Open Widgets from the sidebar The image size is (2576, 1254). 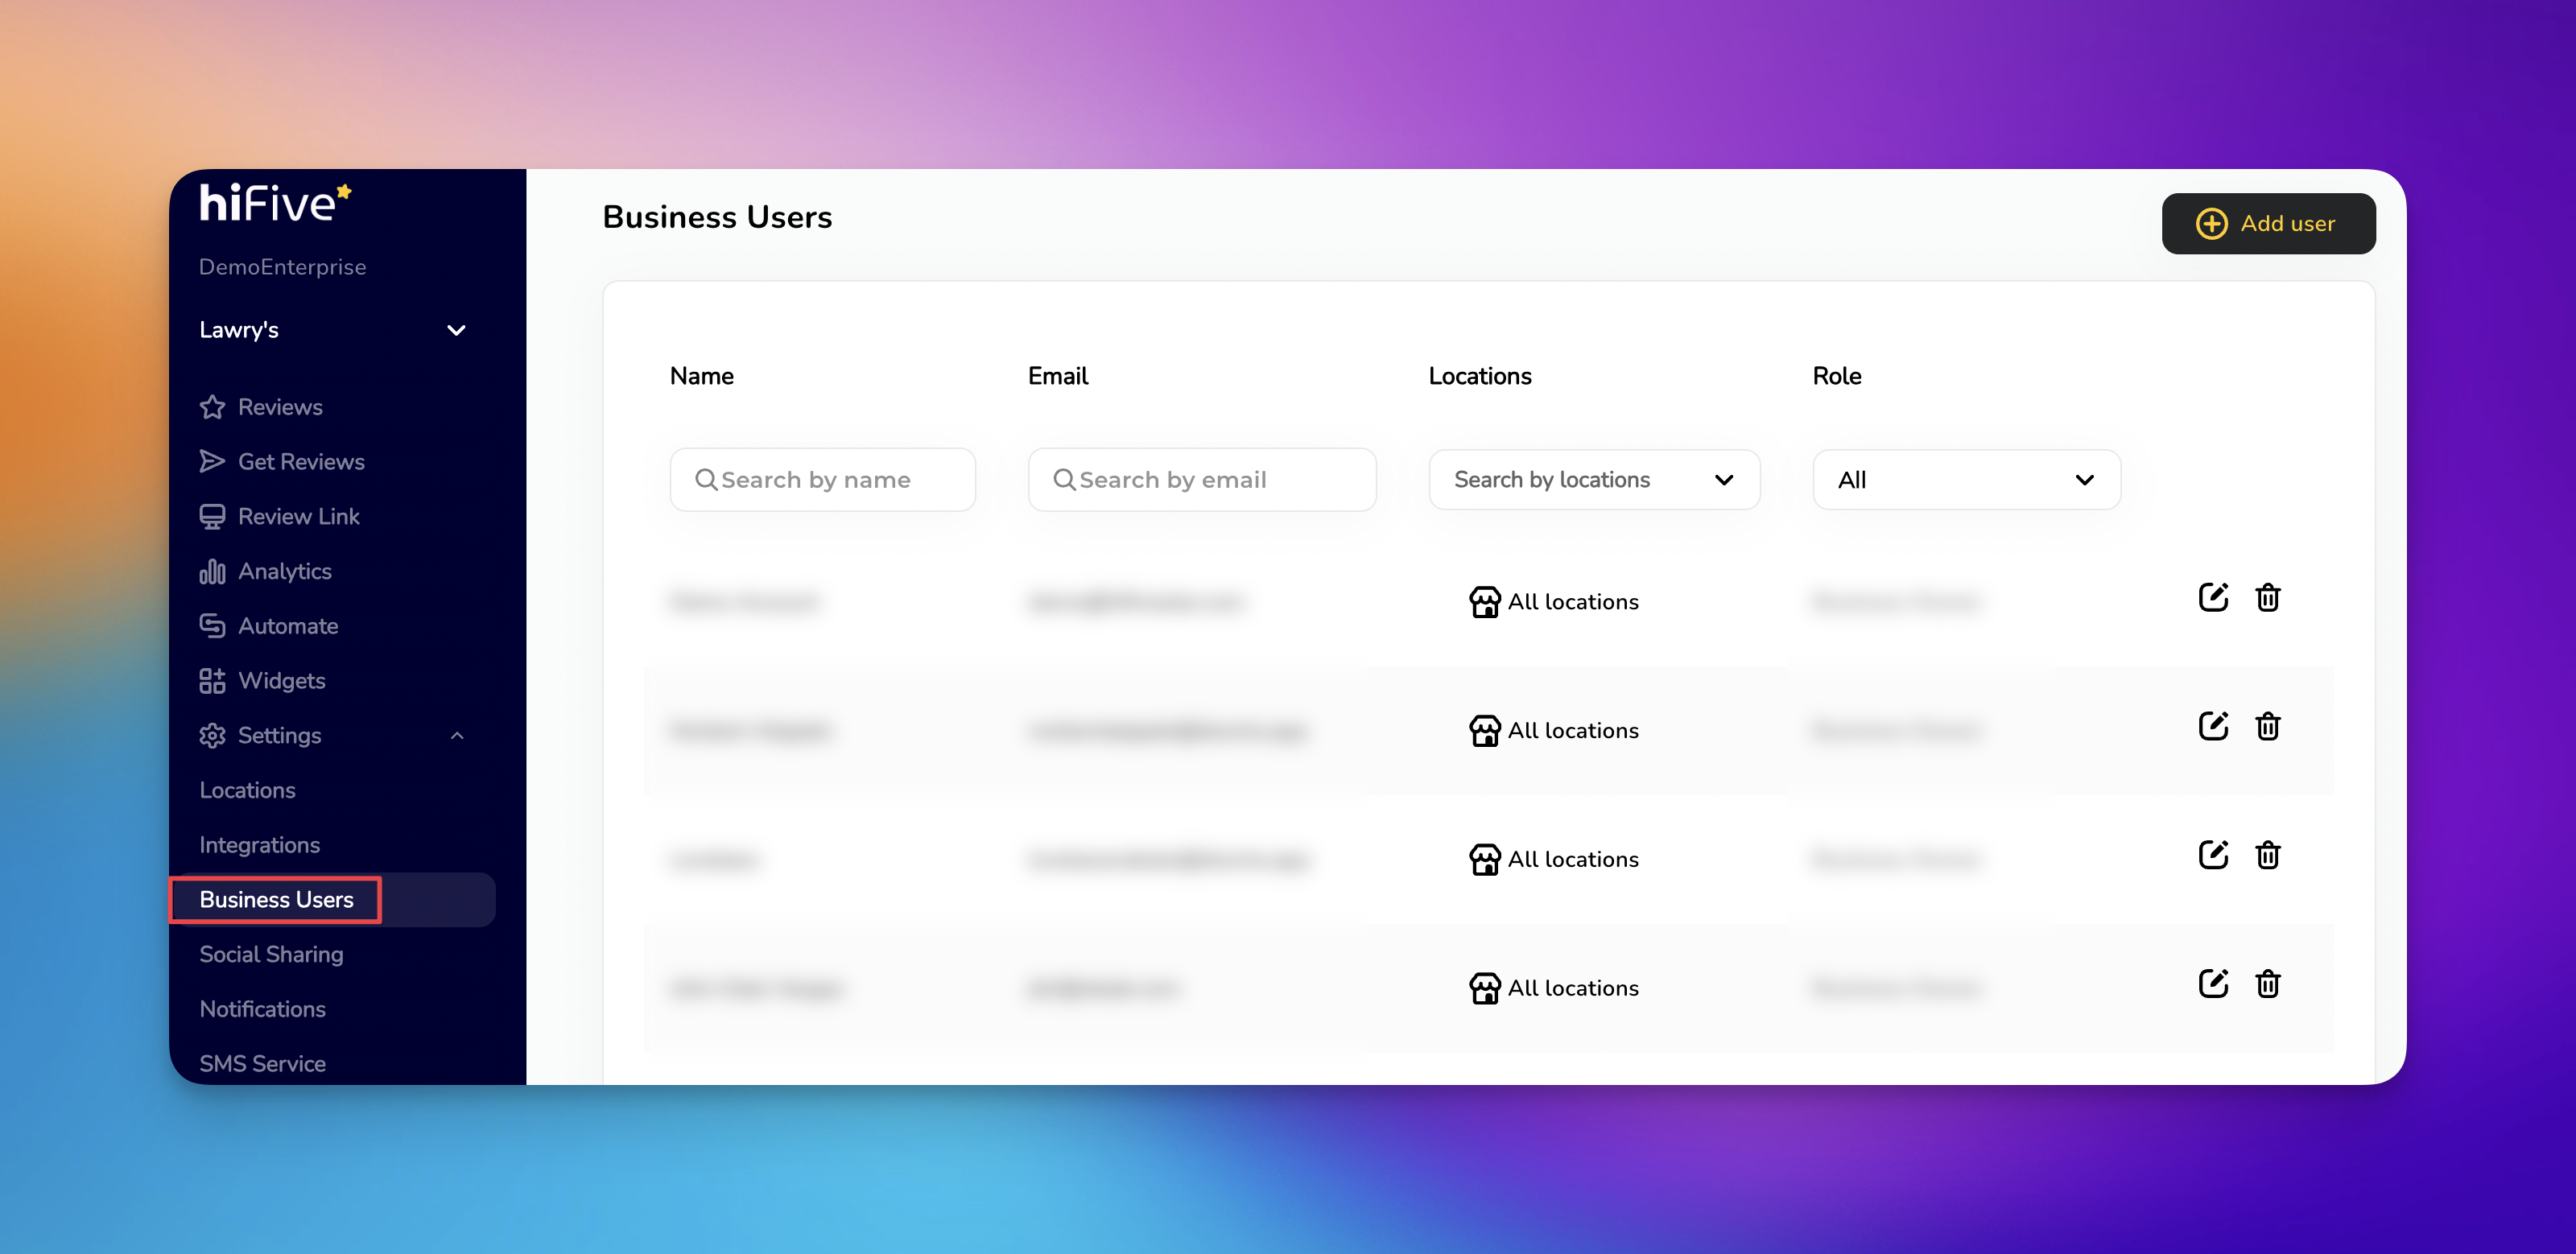(281, 681)
